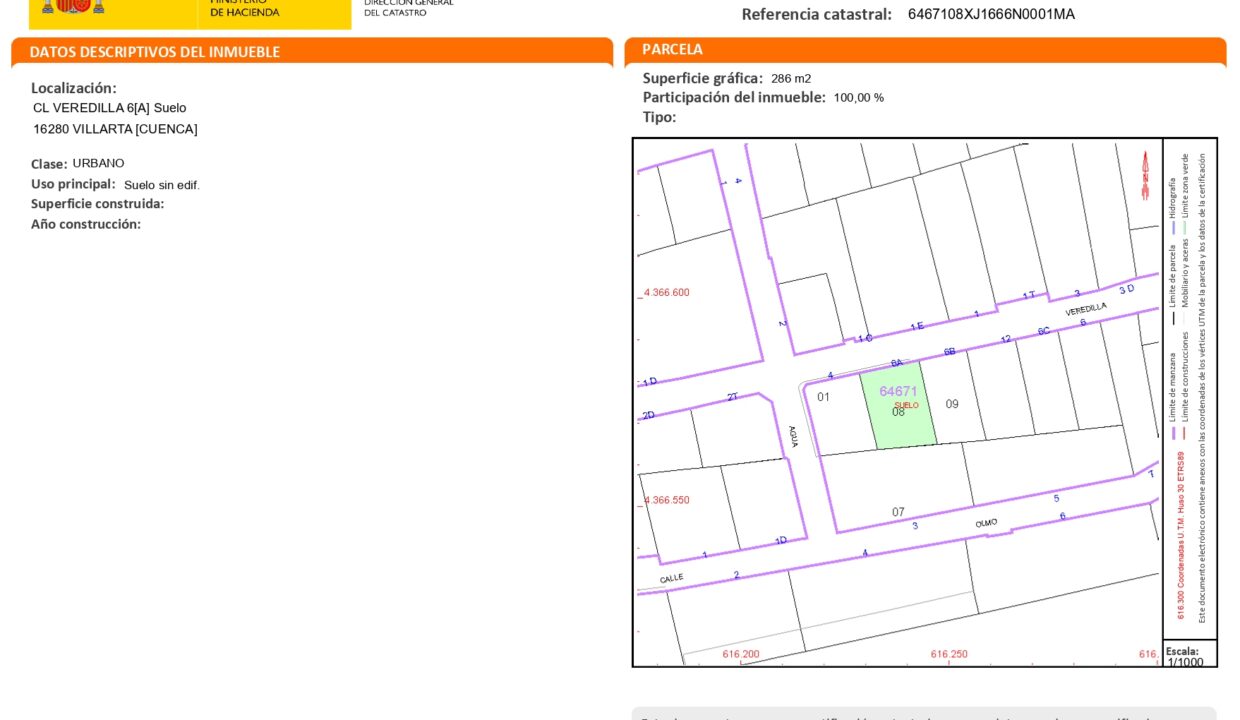Click the graphic surface value '286 m2'
The height and width of the screenshot is (720, 1240).
tap(791, 78)
